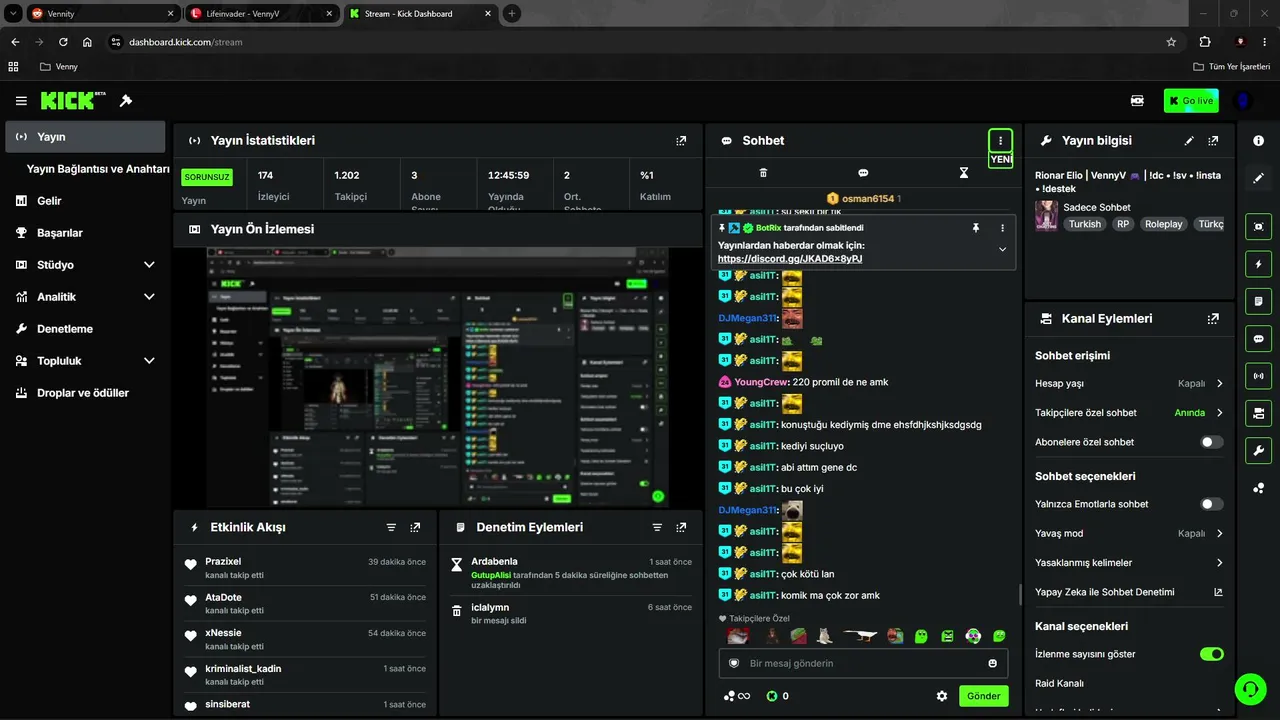
Task: Go to Gelir in sidebar
Action: pyautogui.click(x=85, y=201)
